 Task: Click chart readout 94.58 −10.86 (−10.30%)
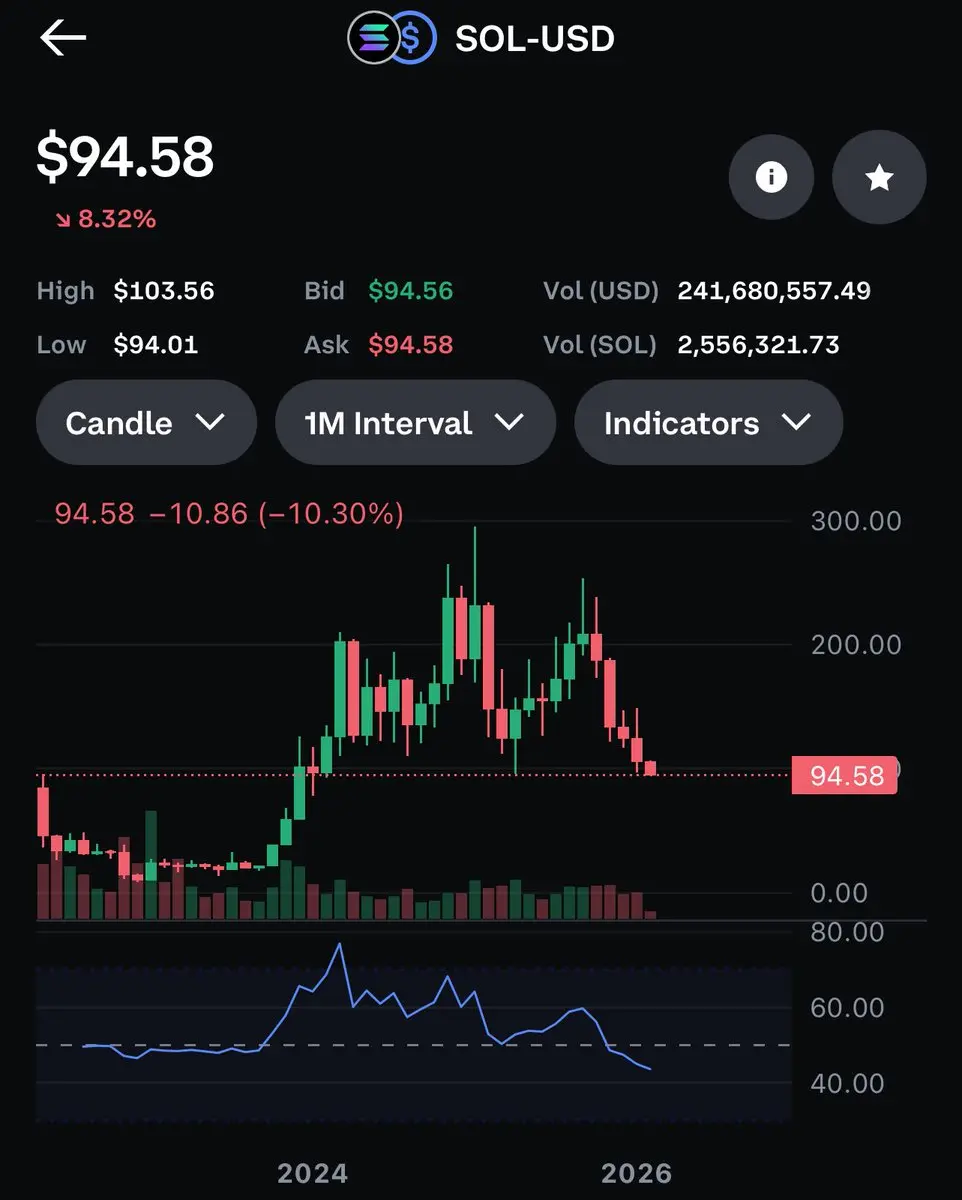click(229, 514)
